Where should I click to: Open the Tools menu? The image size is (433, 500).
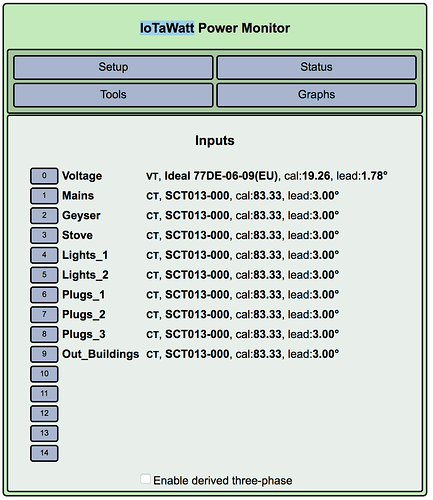click(113, 95)
